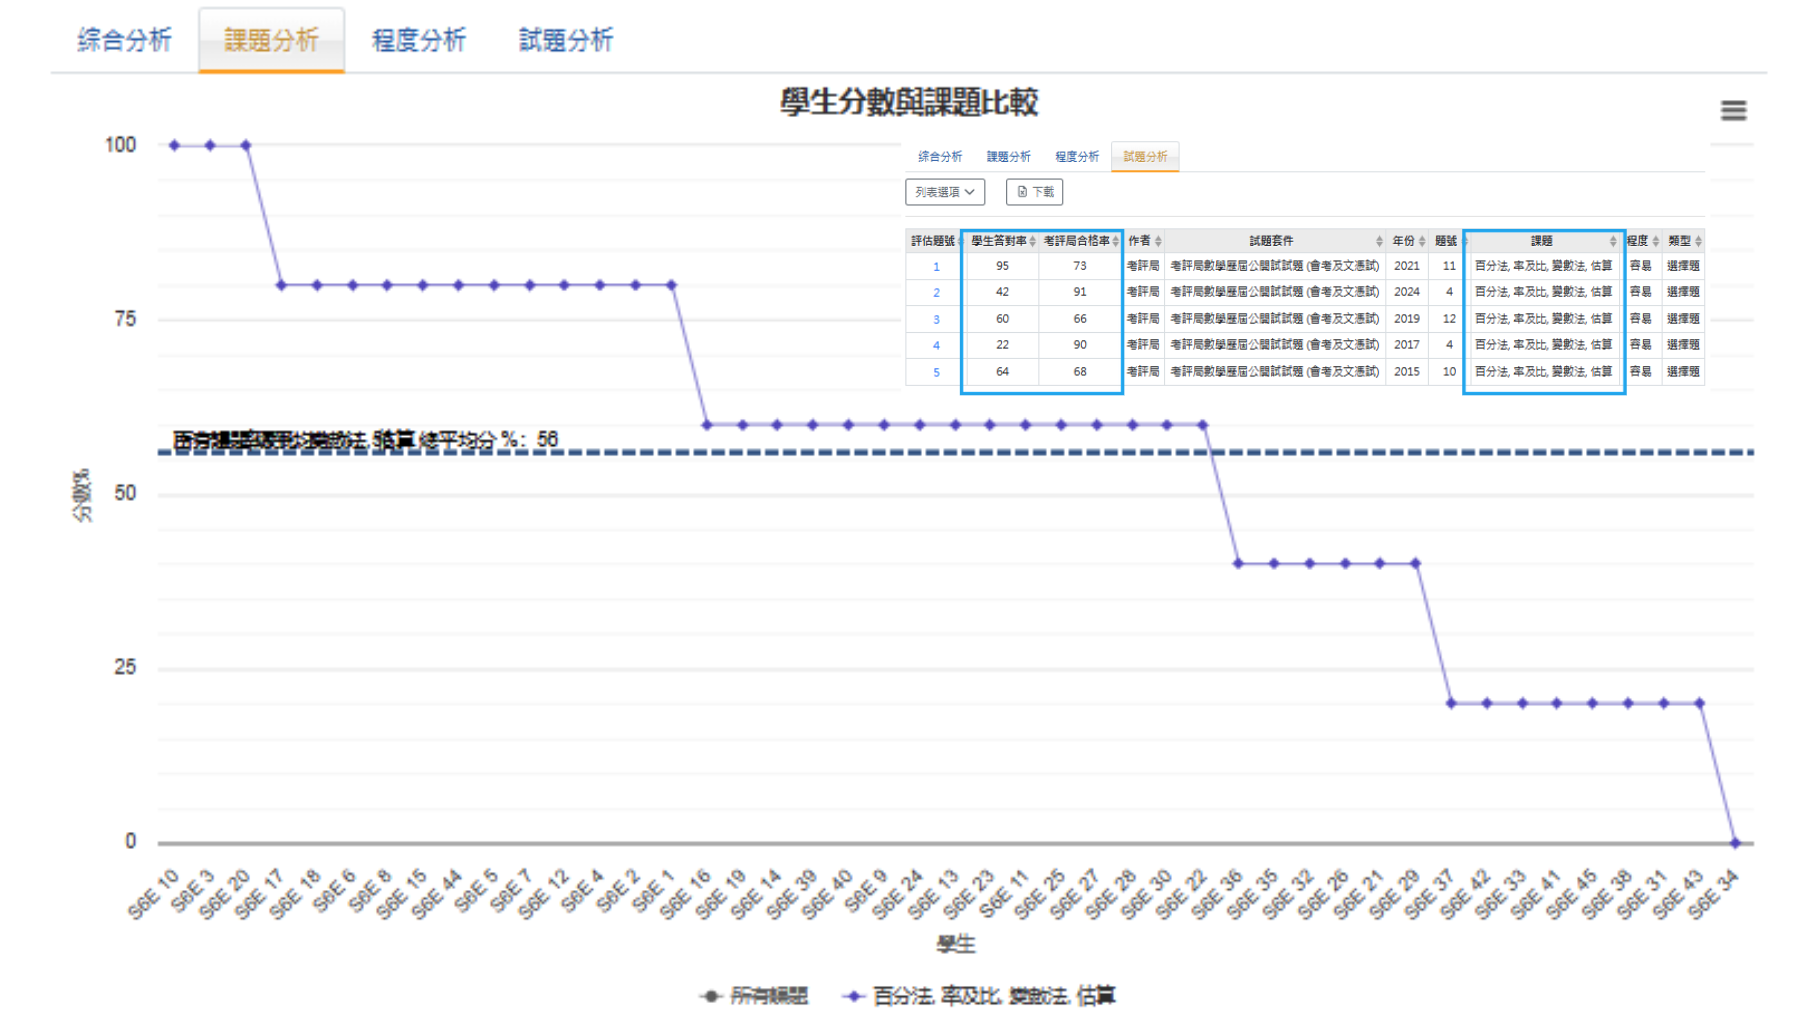The height and width of the screenshot is (1016, 1811).
Task: Sort the 學生答對率 column with its arrows
Action: coord(1035,242)
